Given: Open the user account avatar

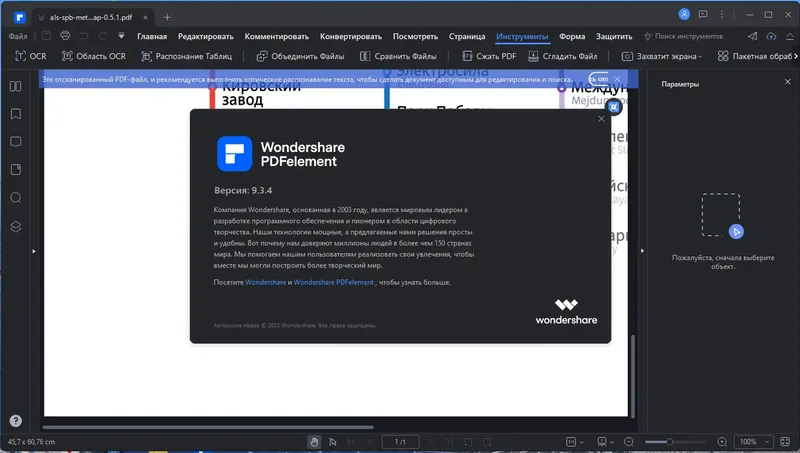Looking at the screenshot, I should [x=684, y=14].
